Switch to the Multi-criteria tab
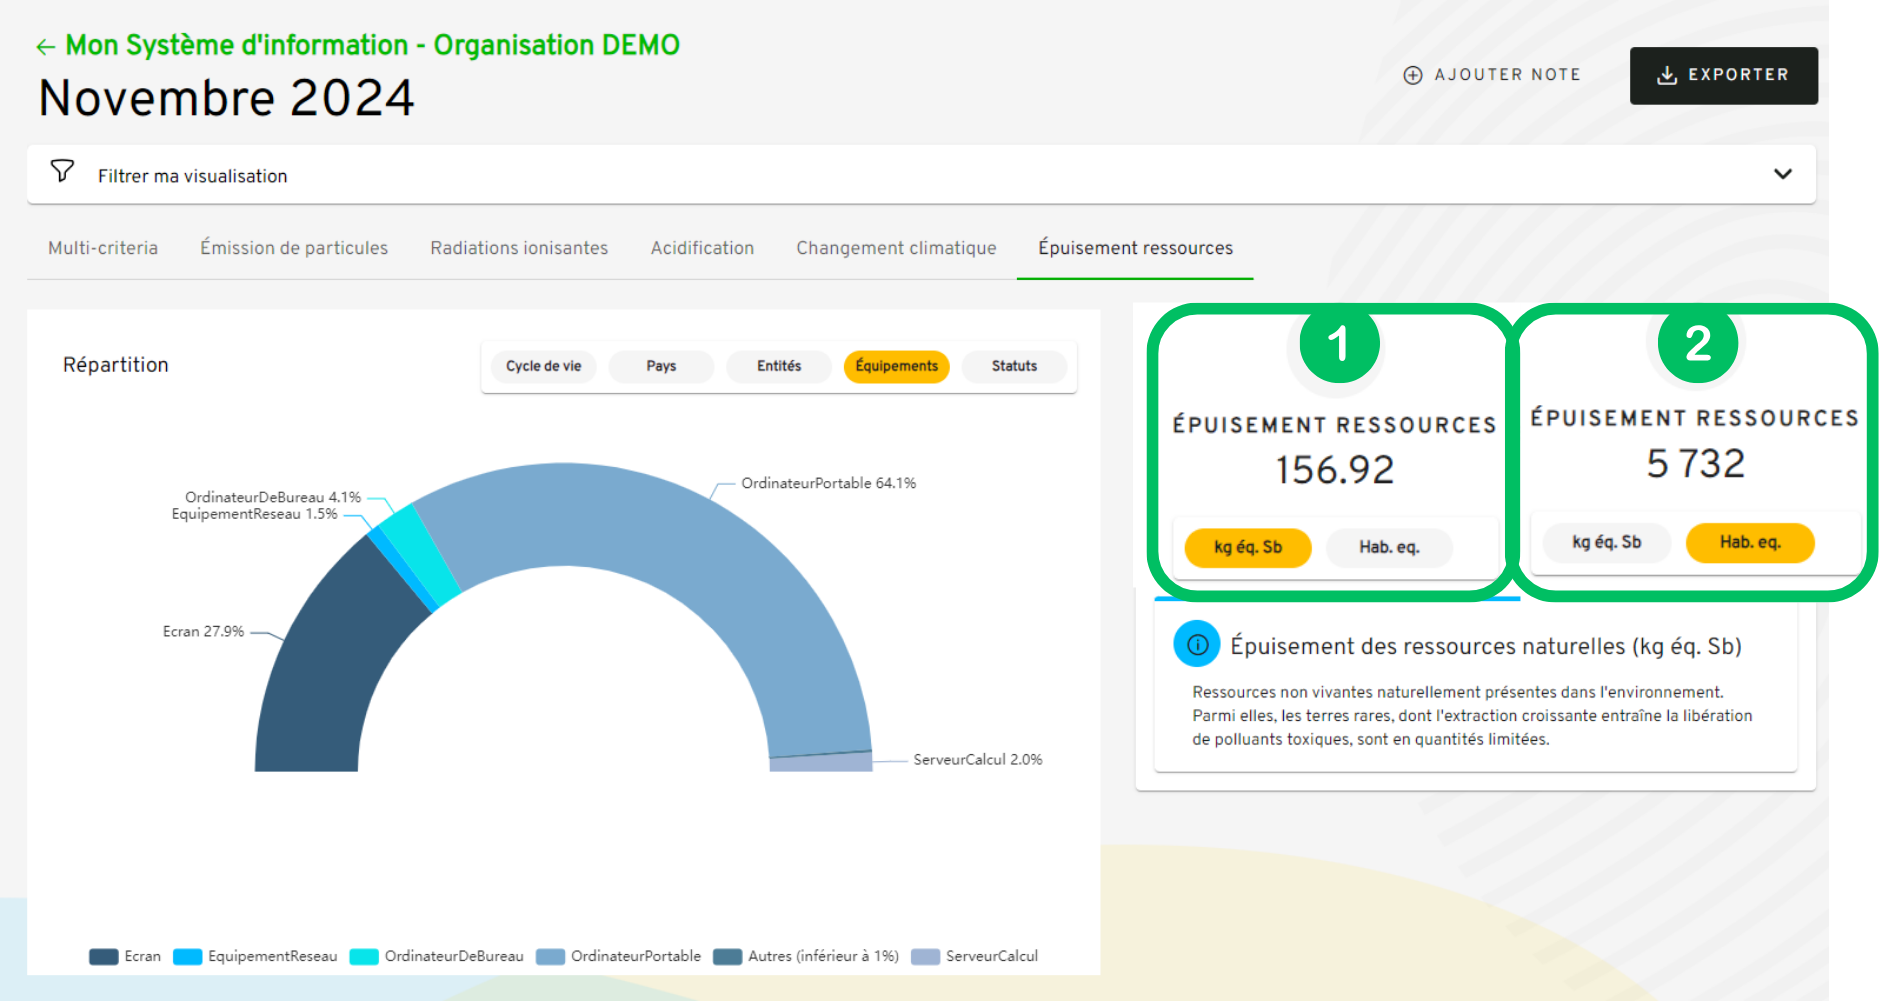 (103, 248)
